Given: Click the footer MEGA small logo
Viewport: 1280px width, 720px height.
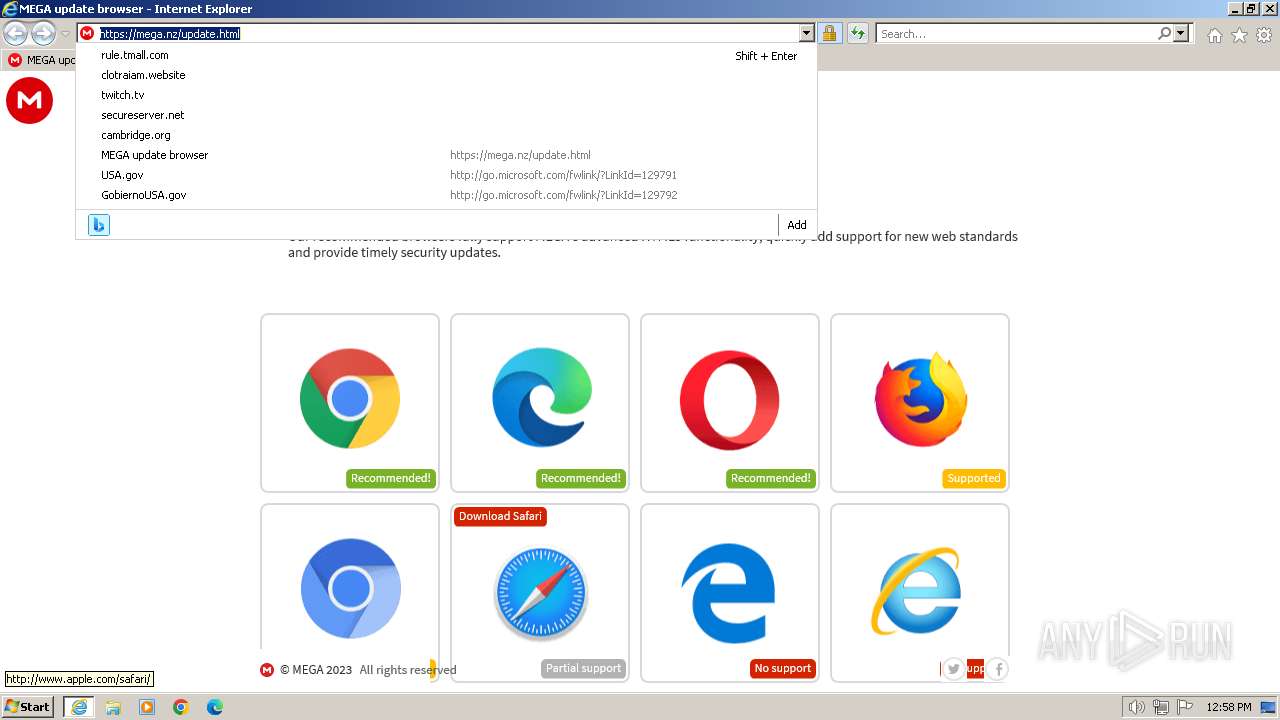Looking at the screenshot, I should tap(267, 670).
